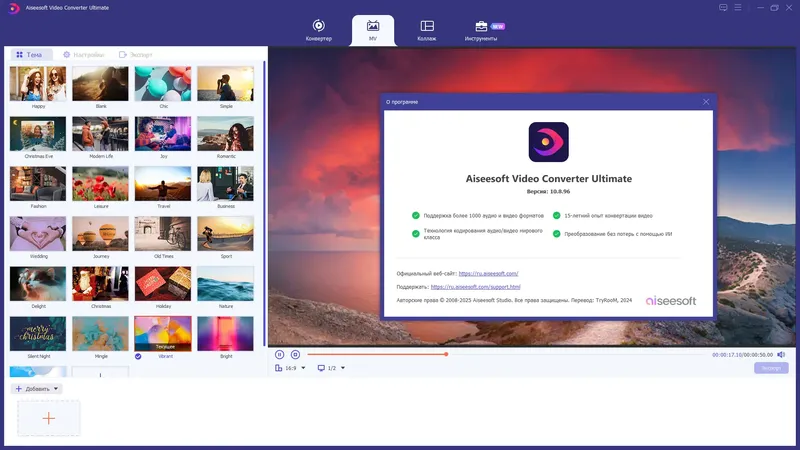Select the Chic theme thumbnail
800x450 pixels.
pos(163,84)
